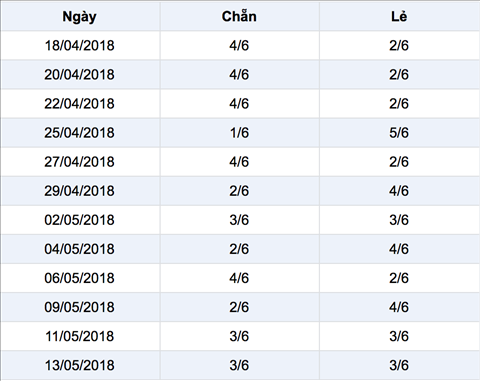Click Lẻ value for row 02/05/2018
Viewport: 480px width, 381px height.
tap(399, 220)
